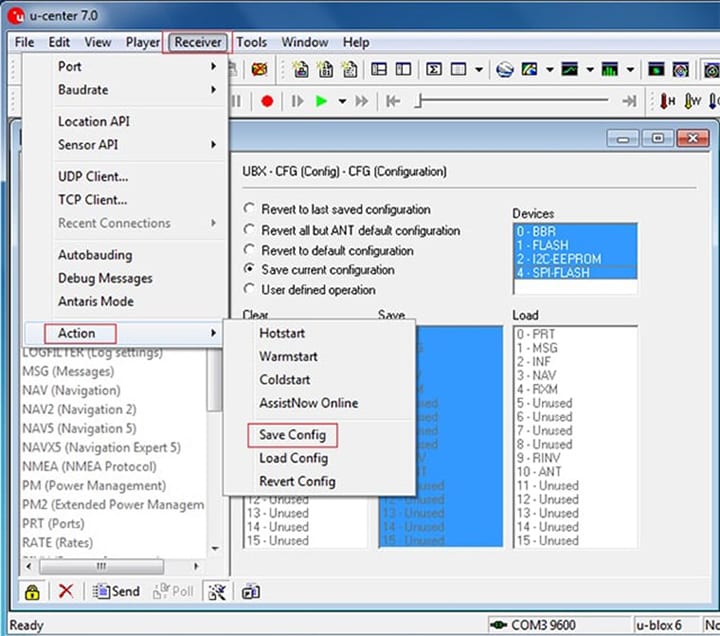Select Revert to last saved configuration
The width and height of the screenshot is (720, 636).
click(x=337, y=209)
